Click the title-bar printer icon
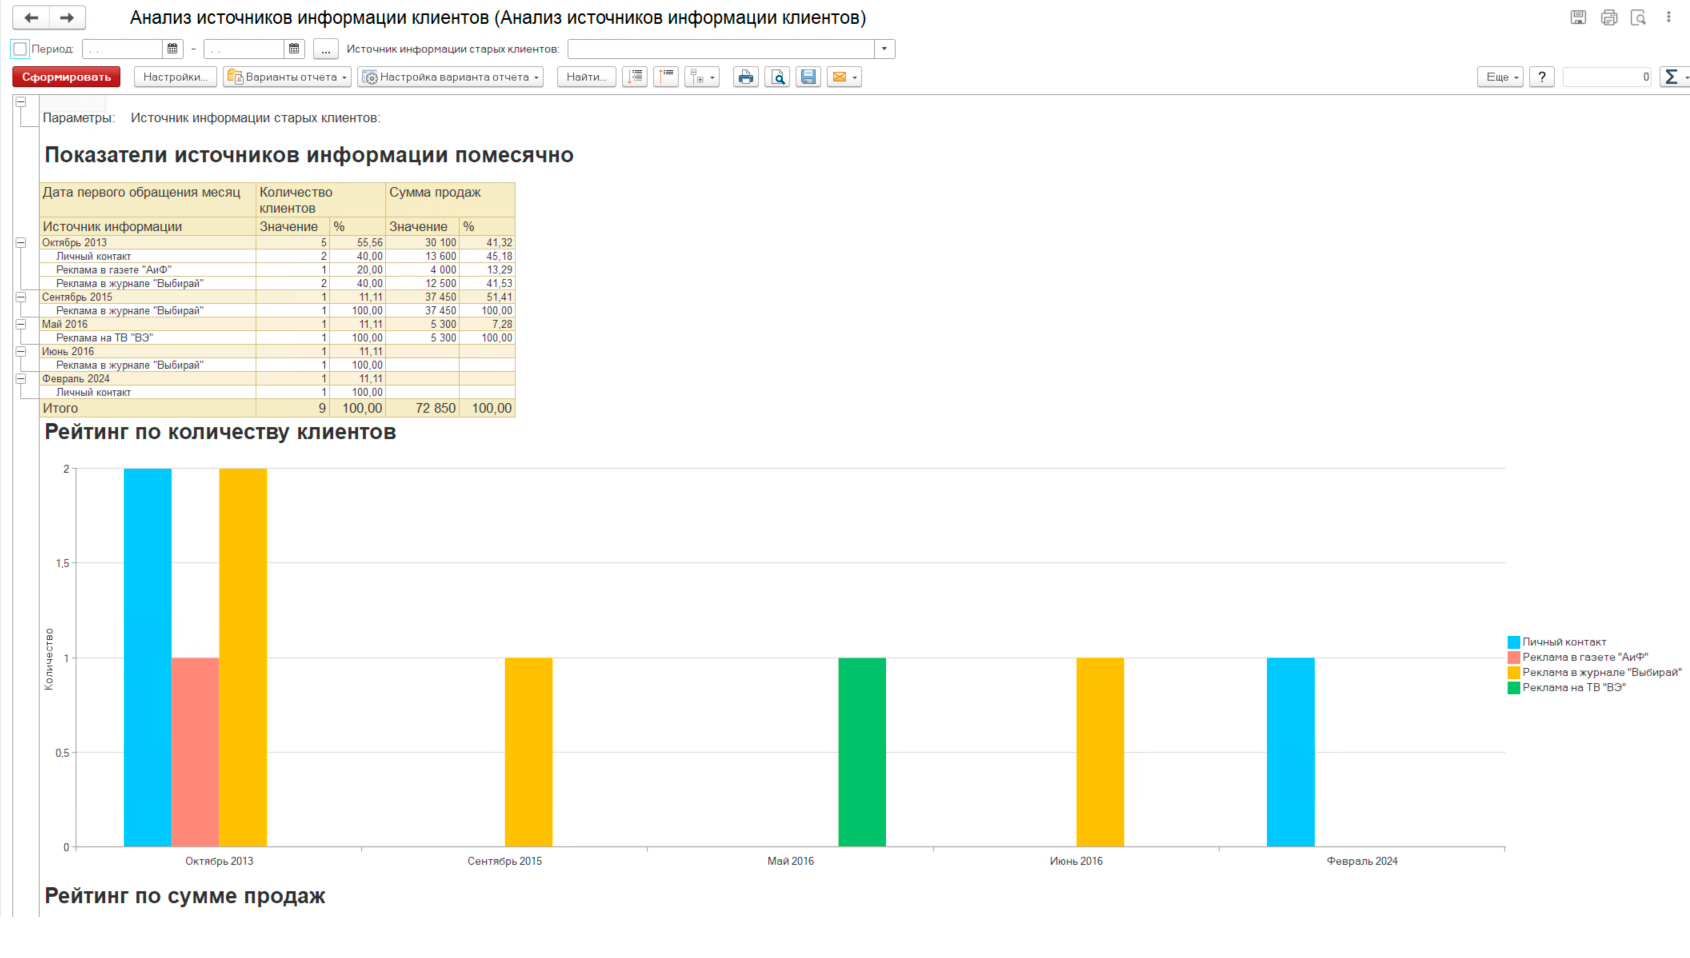 point(1609,17)
